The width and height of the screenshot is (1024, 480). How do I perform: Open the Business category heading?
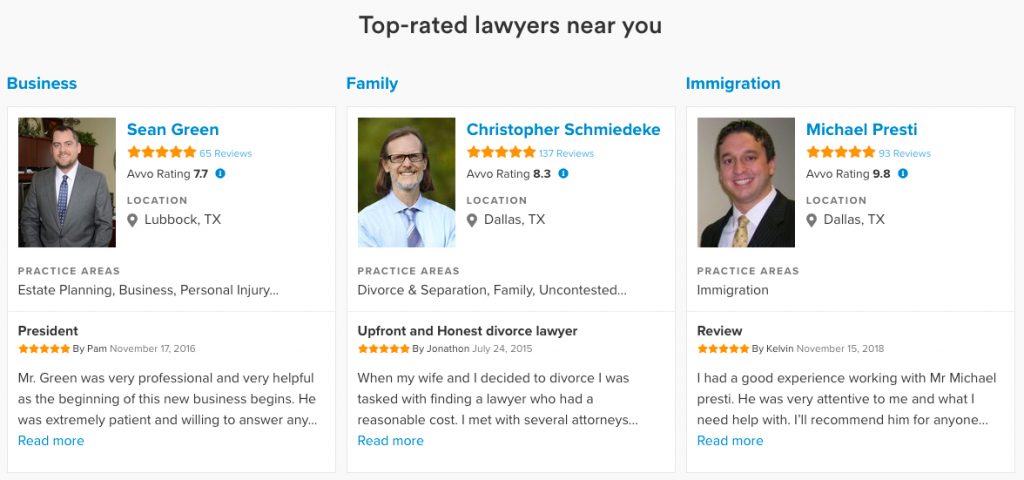(42, 84)
